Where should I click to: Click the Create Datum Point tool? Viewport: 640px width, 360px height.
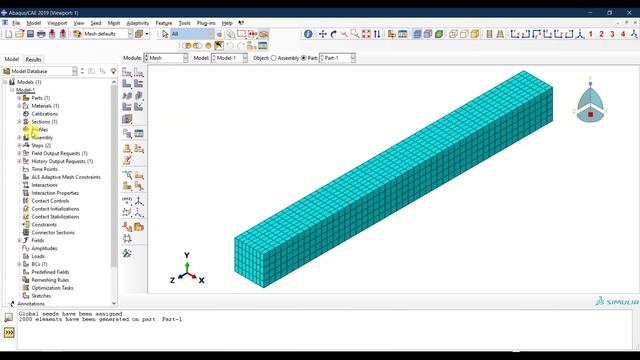coord(127,200)
